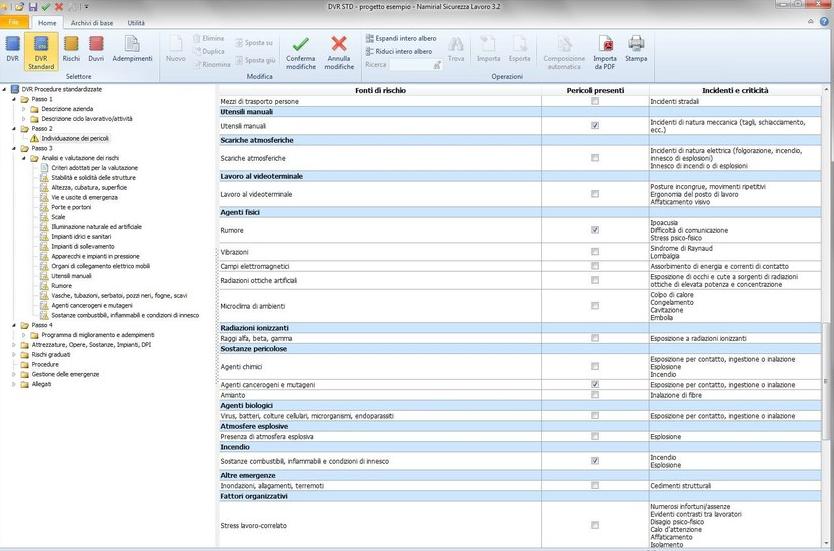Tick the Amianto hazard checkbox
Screen dimensions: 834x551
pyautogui.click(x=595, y=395)
